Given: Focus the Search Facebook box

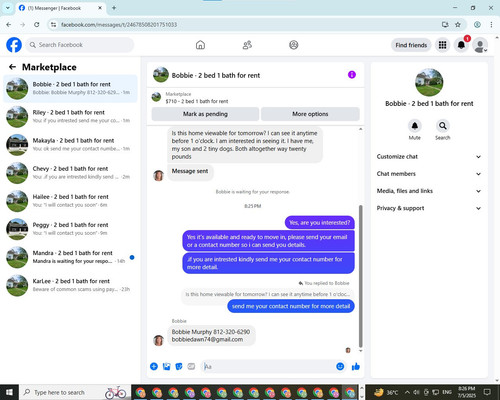Looking at the screenshot, I should (x=80, y=45).
